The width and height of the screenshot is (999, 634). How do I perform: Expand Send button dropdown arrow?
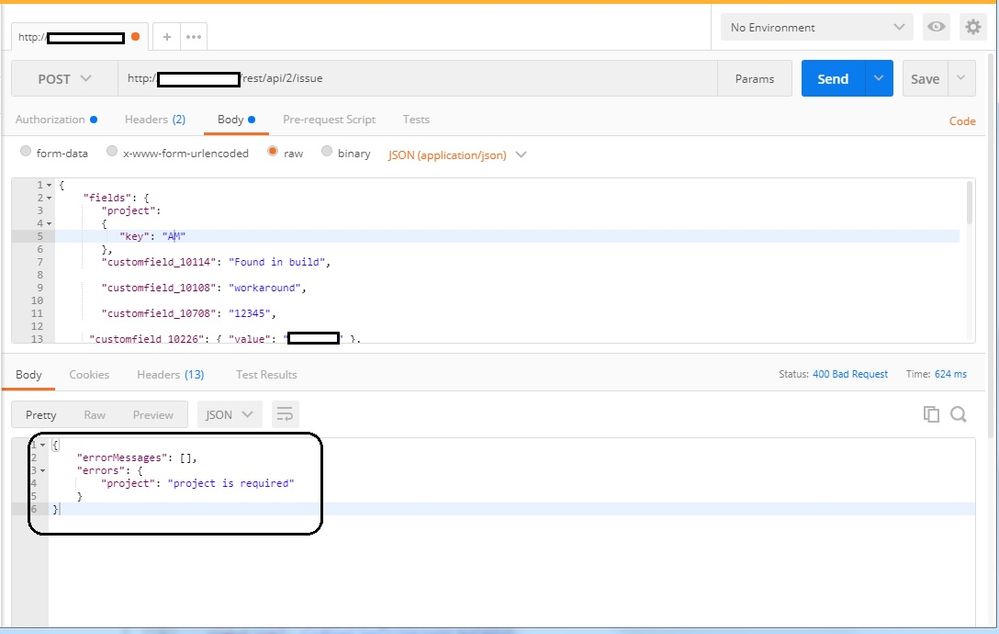[x=879, y=78]
